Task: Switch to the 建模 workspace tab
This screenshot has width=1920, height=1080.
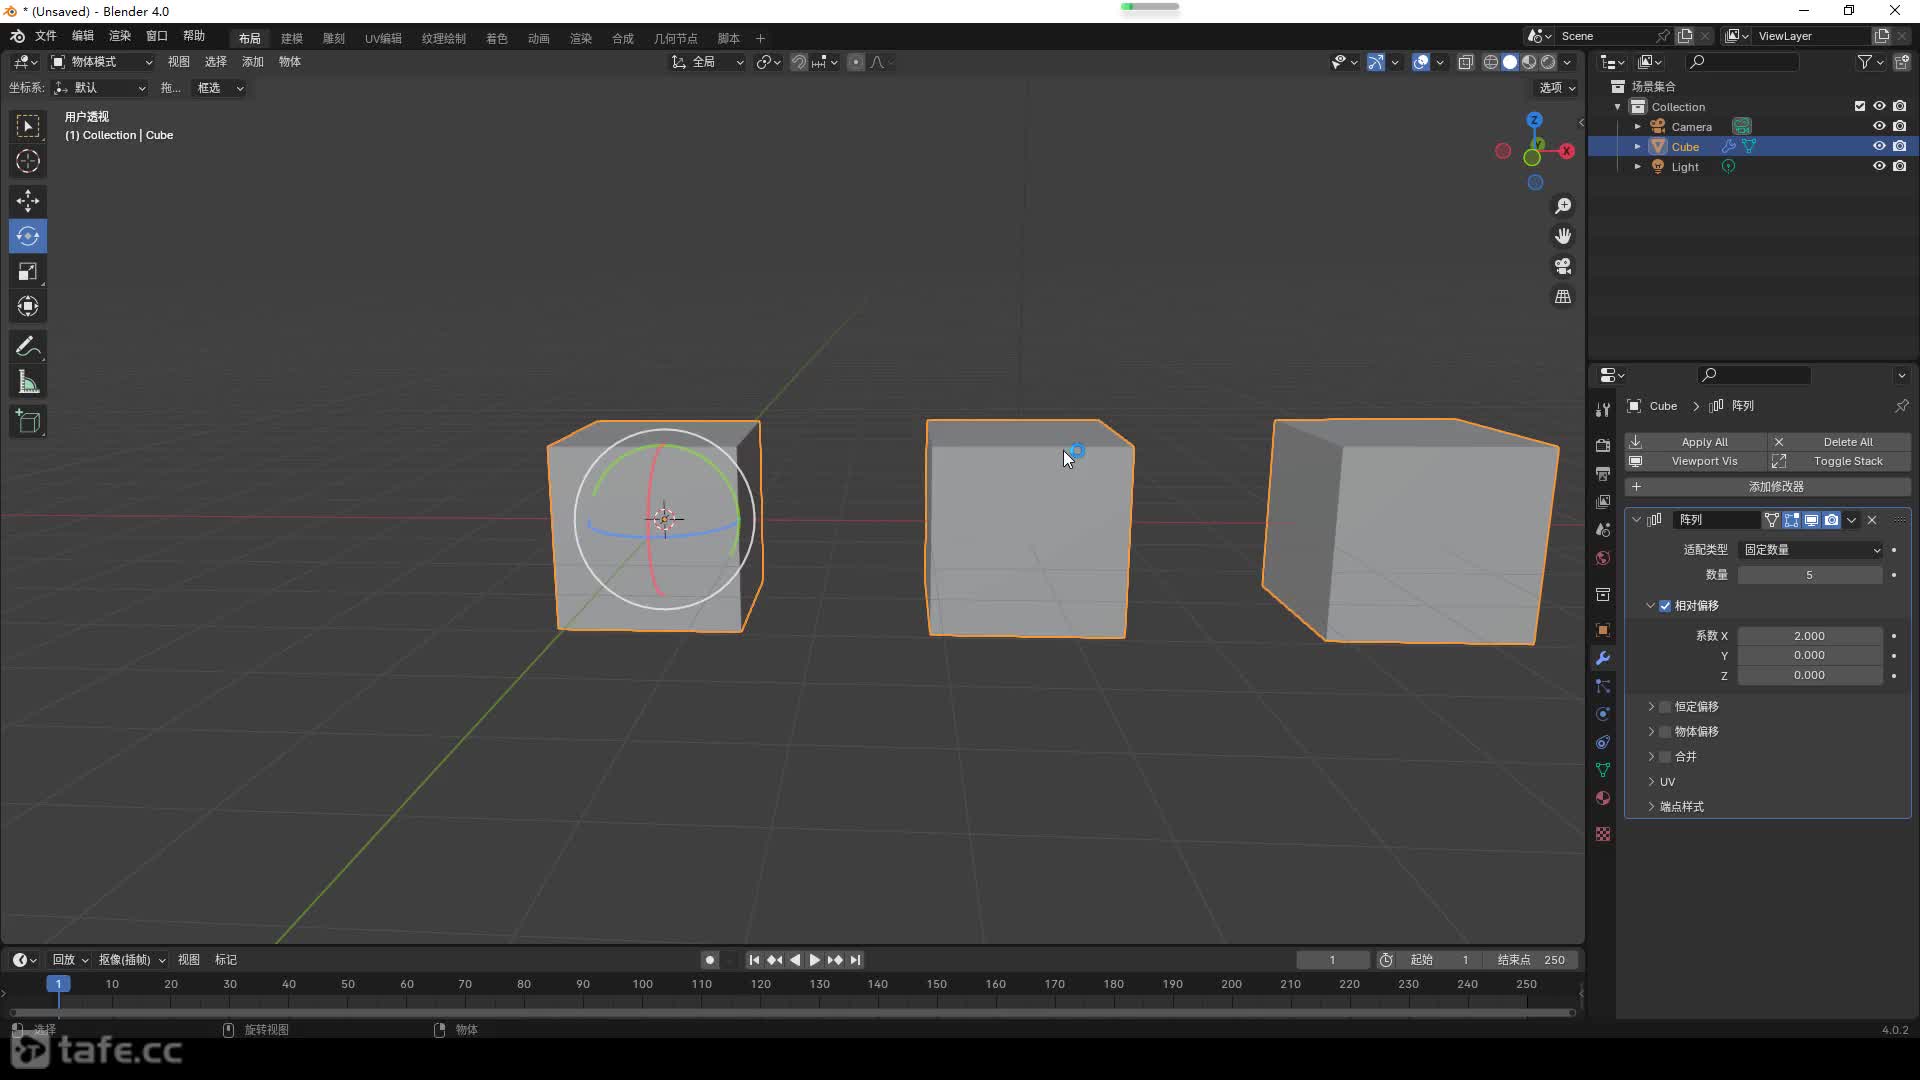Action: (x=292, y=38)
